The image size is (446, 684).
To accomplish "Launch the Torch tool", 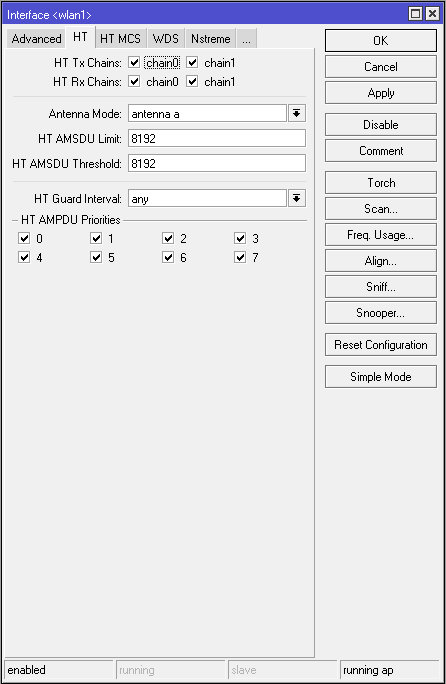I will coord(381,182).
